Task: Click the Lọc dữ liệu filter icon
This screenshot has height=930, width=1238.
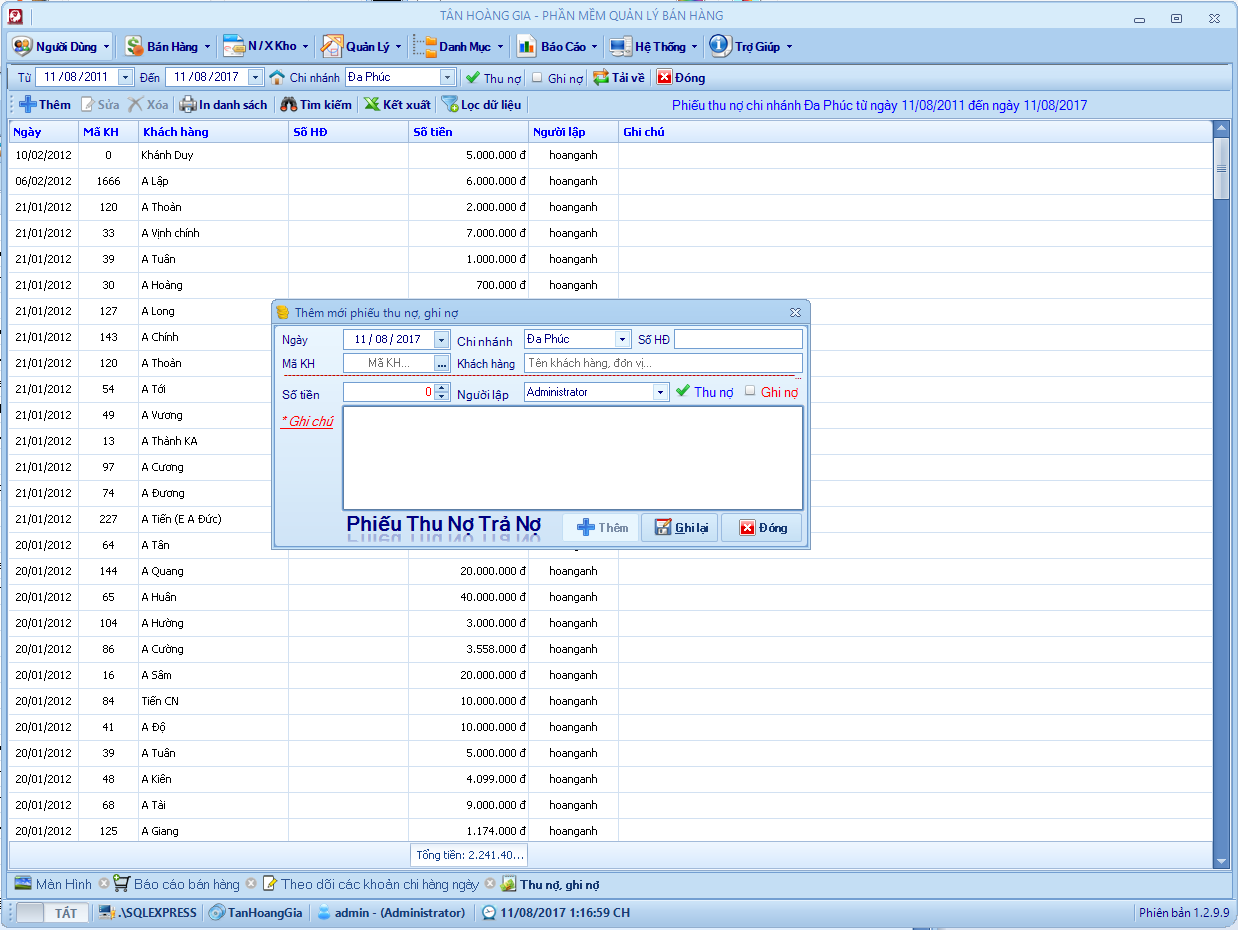Action: point(450,104)
